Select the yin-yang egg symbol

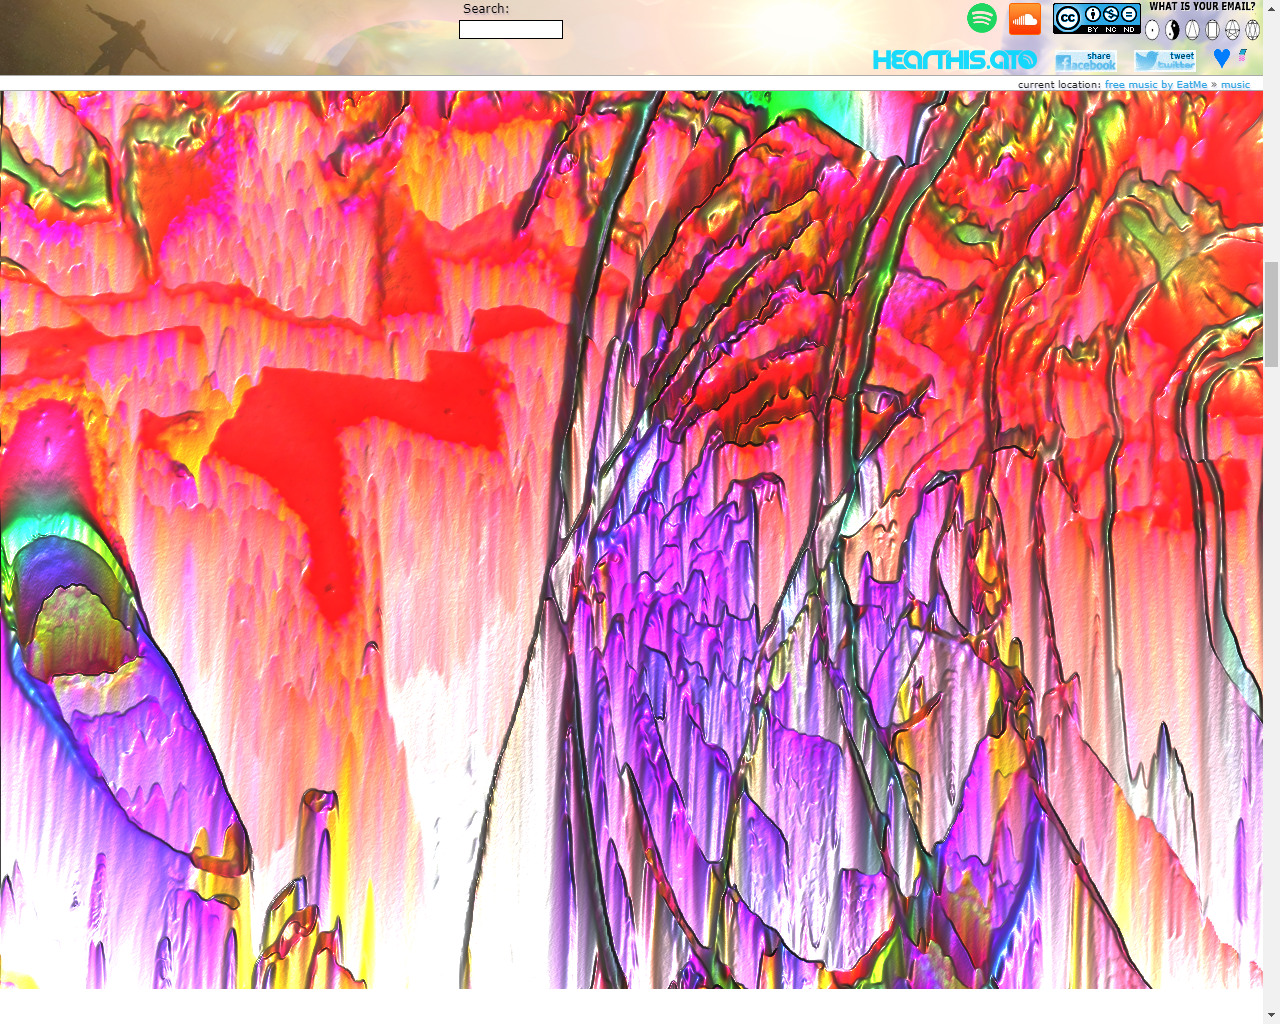(1172, 29)
